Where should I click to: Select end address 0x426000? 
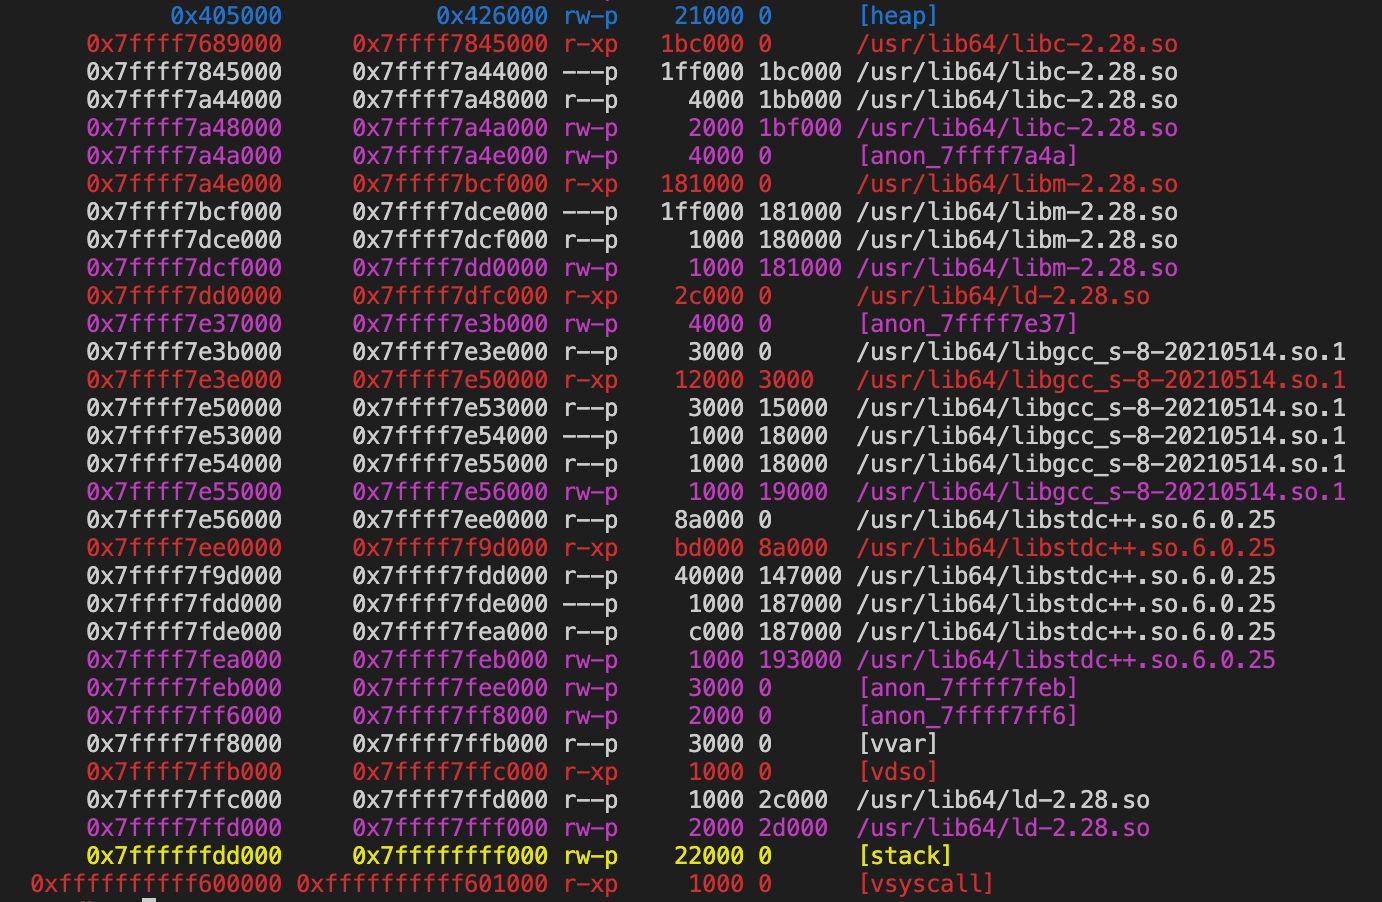[492, 16]
